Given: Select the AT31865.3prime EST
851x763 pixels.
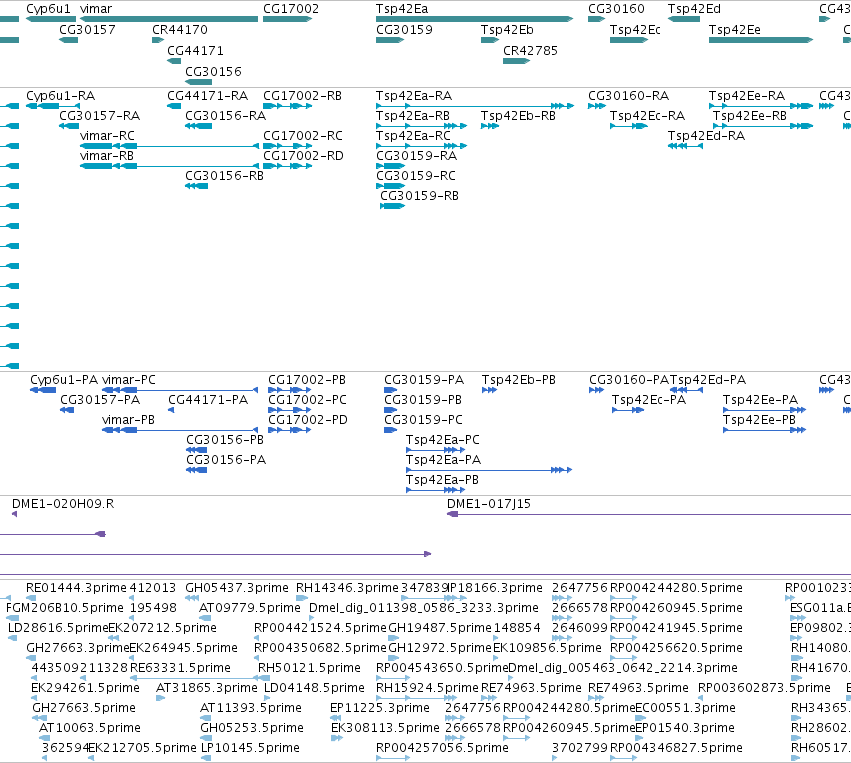Looking at the screenshot, I should click(x=161, y=698).
